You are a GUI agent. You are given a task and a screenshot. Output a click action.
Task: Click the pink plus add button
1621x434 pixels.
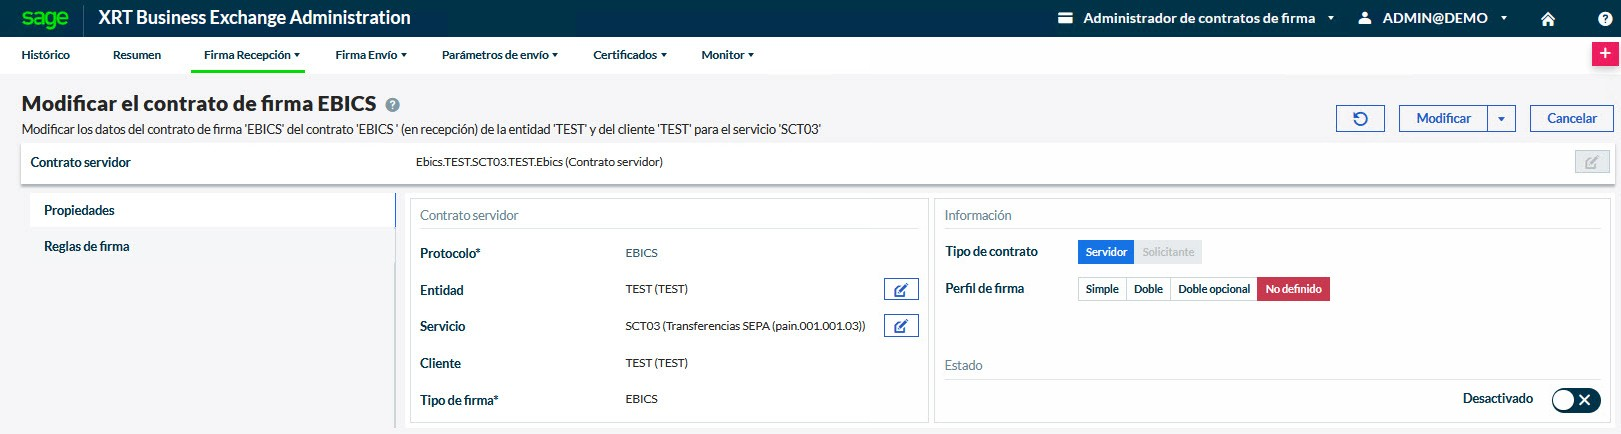tap(1605, 55)
